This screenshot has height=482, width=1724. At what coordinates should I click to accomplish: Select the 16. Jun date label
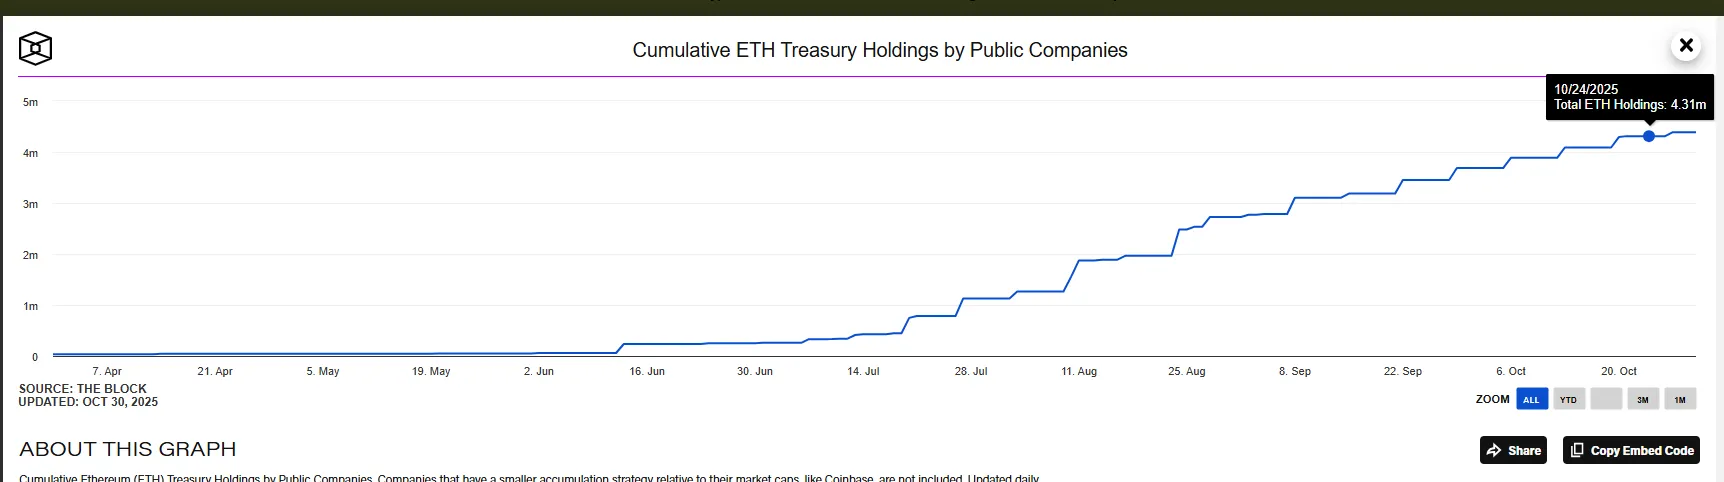pyautogui.click(x=647, y=371)
